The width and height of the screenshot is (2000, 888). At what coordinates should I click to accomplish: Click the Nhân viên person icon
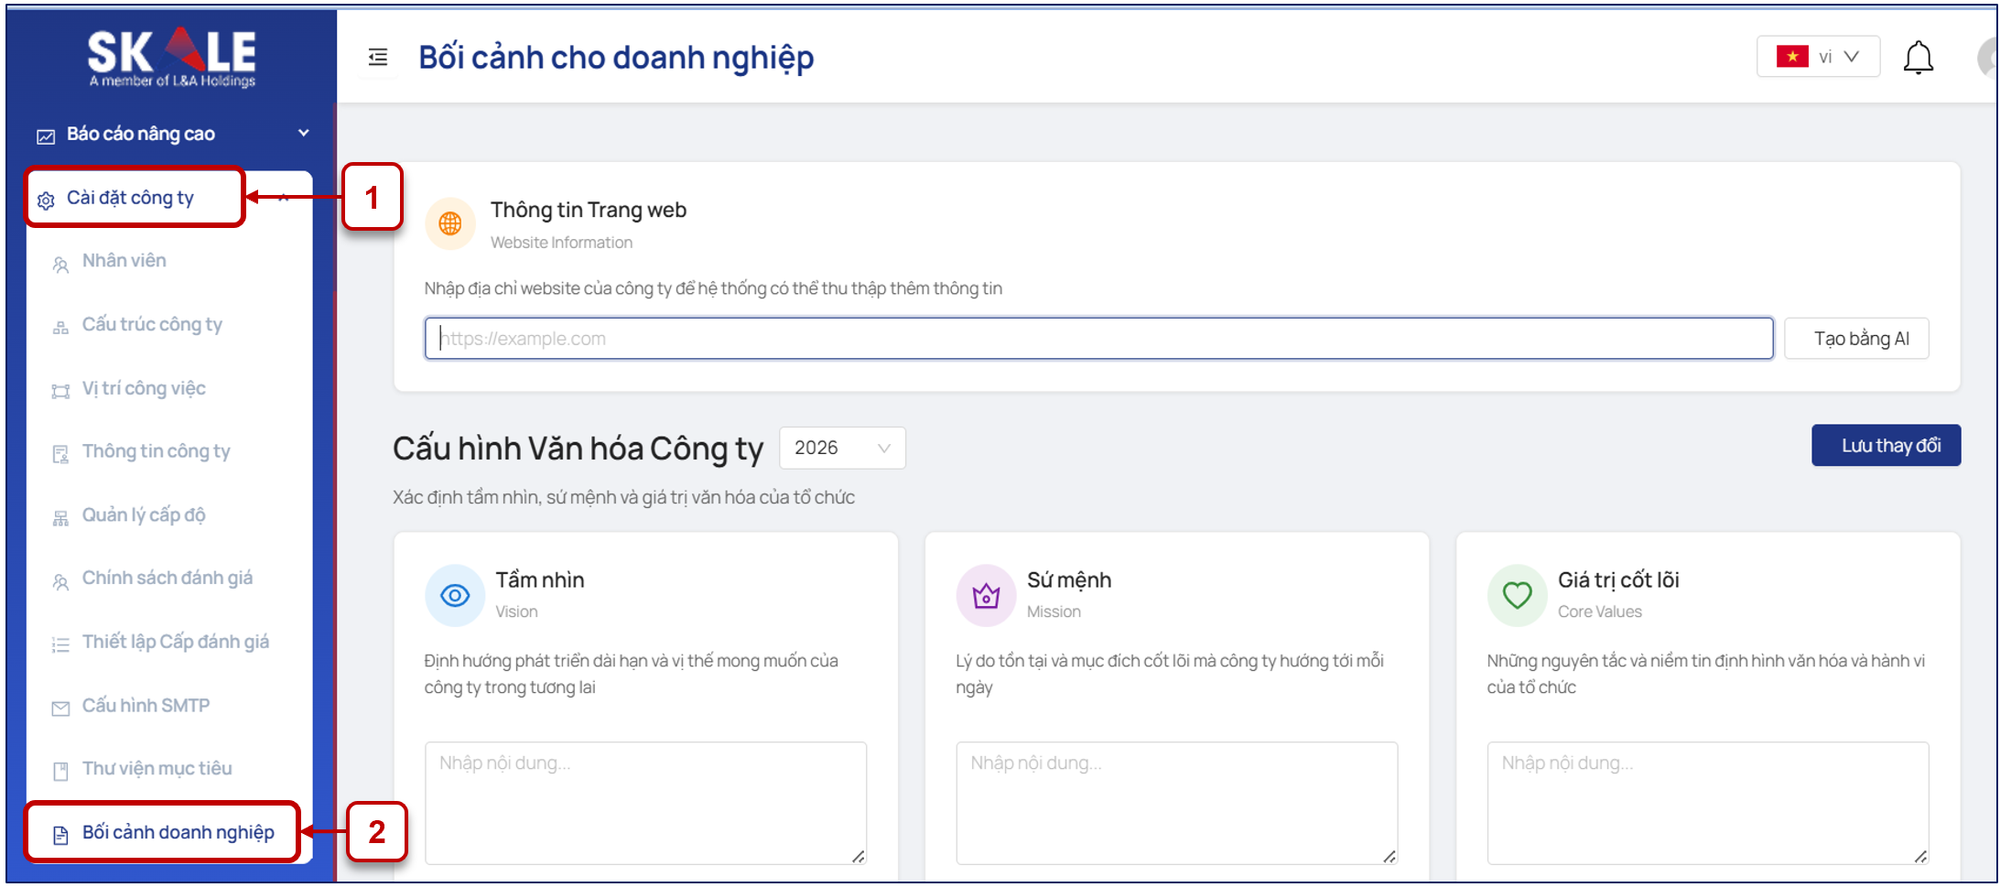(x=61, y=264)
